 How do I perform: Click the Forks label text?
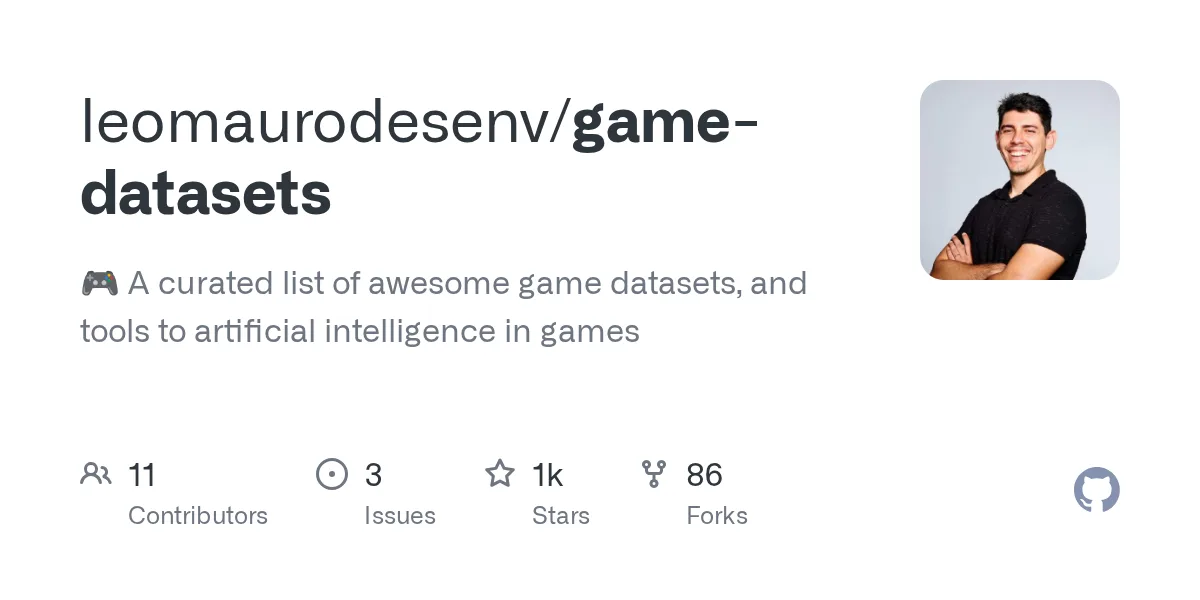(717, 516)
